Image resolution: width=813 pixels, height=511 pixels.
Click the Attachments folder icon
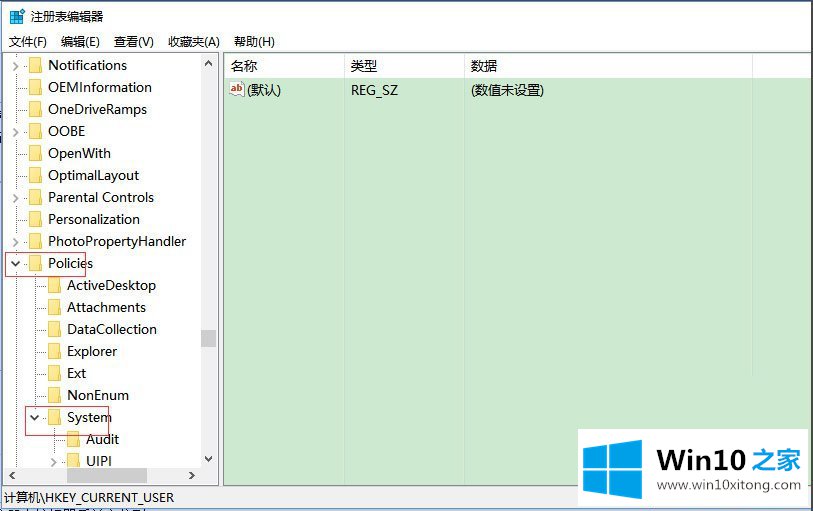click(54, 307)
